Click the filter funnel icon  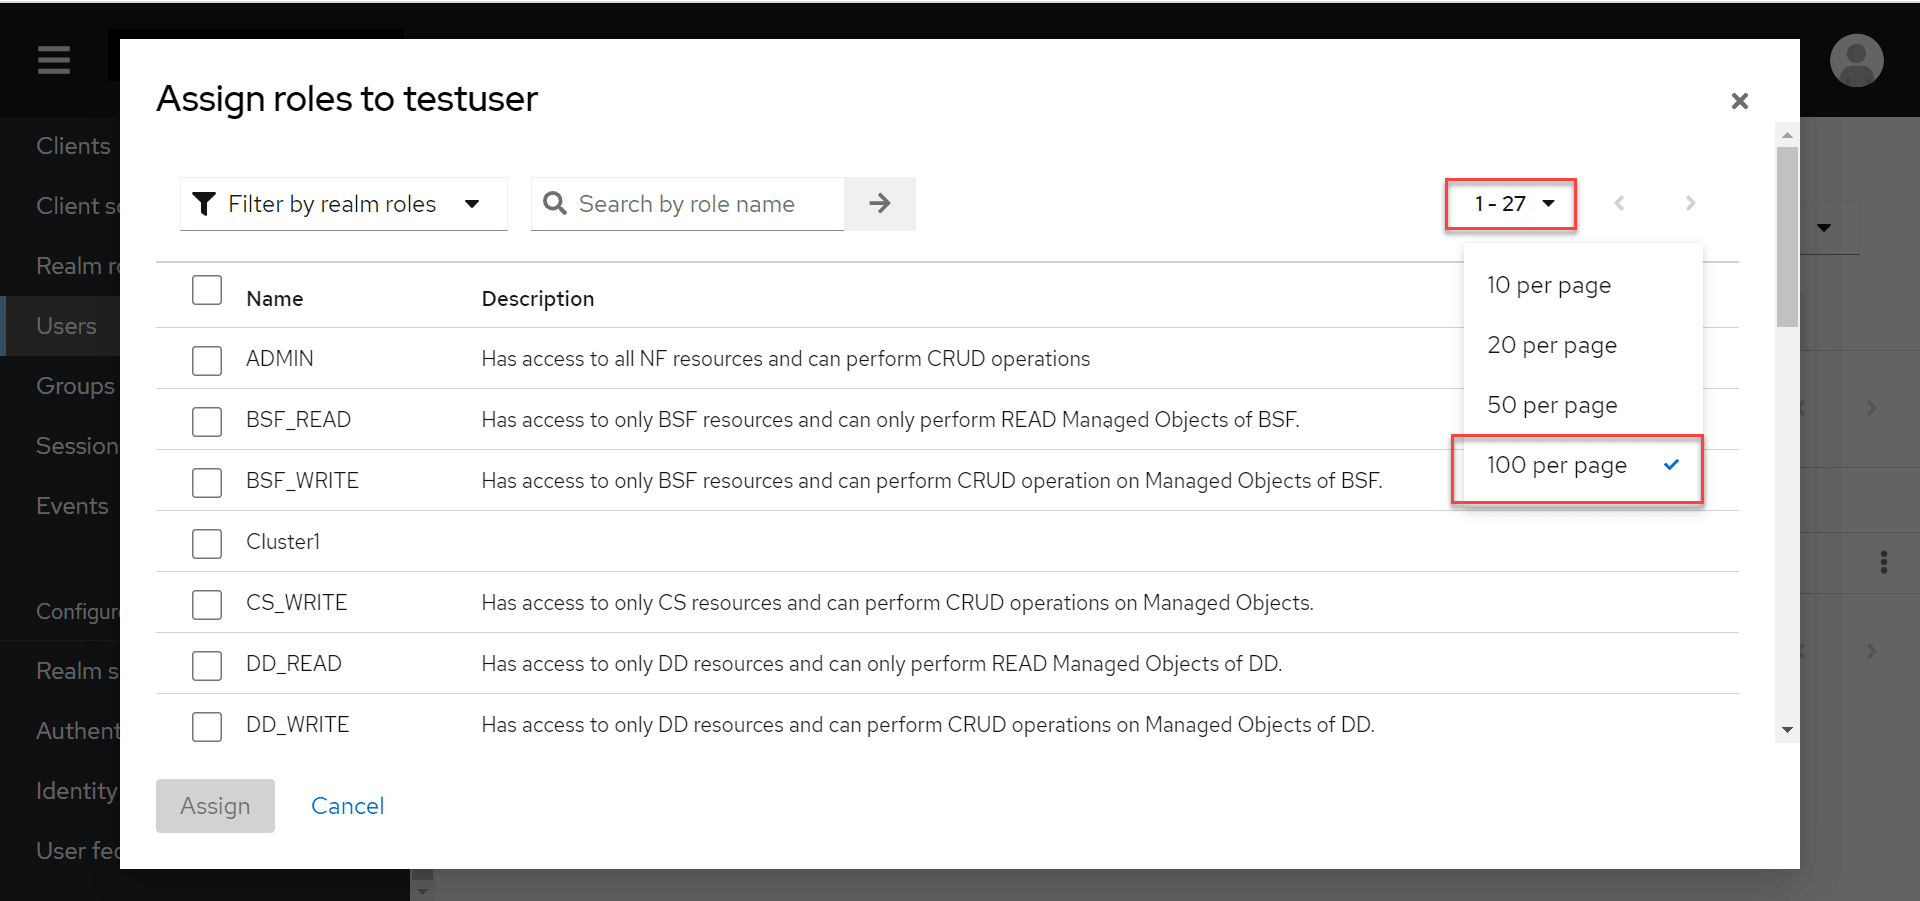point(204,203)
